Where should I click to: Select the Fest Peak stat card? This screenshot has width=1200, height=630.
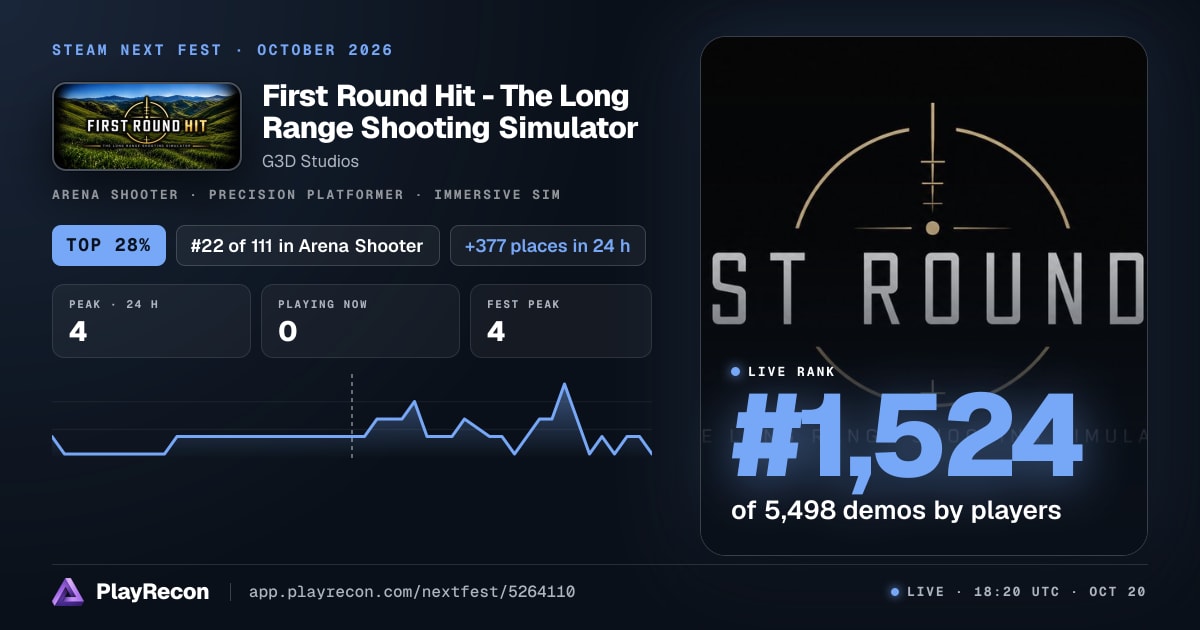point(561,321)
